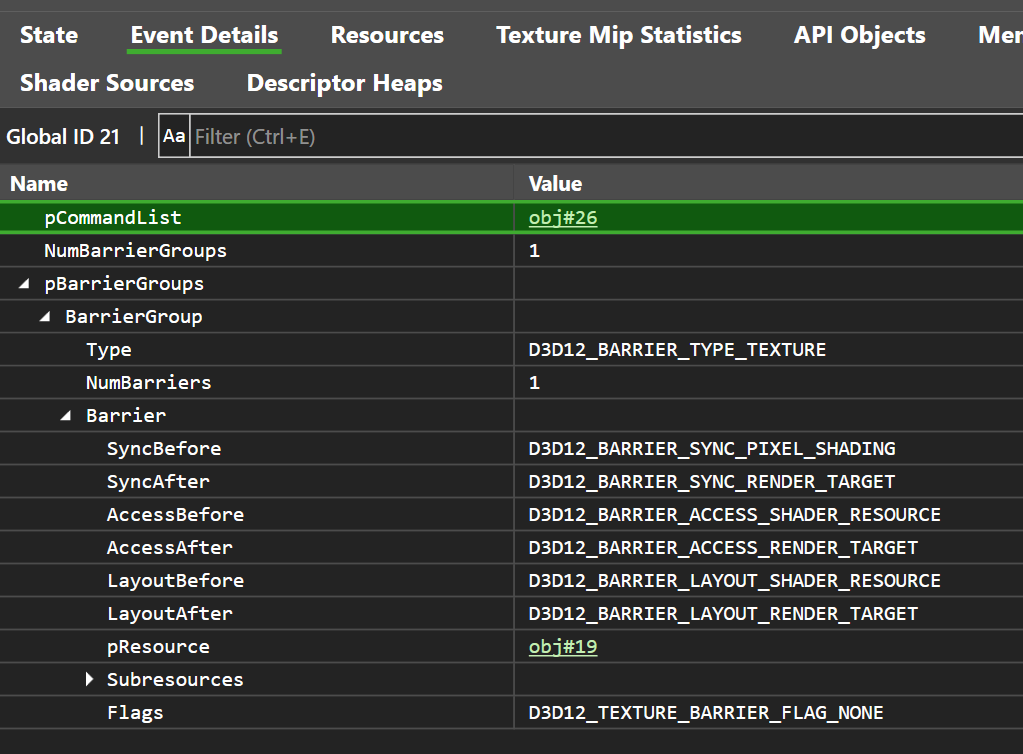Collapse the pBarrierGroups tree node
The height and width of the screenshot is (754, 1023).
click(25, 284)
